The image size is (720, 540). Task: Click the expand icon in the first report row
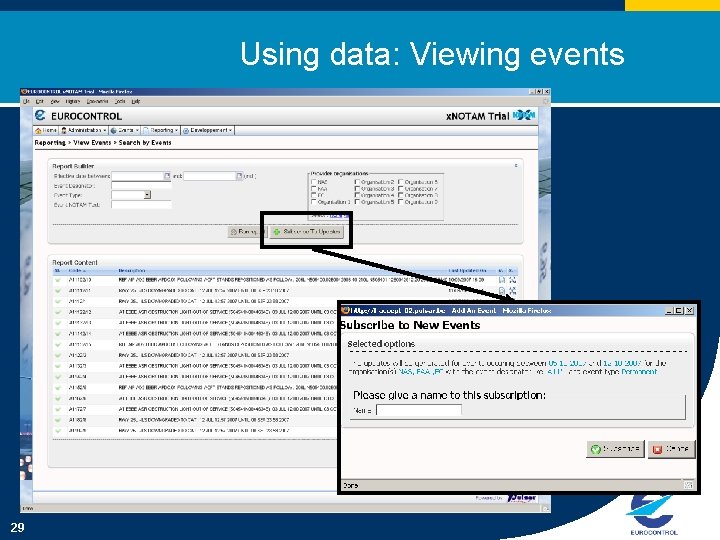[512, 280]
